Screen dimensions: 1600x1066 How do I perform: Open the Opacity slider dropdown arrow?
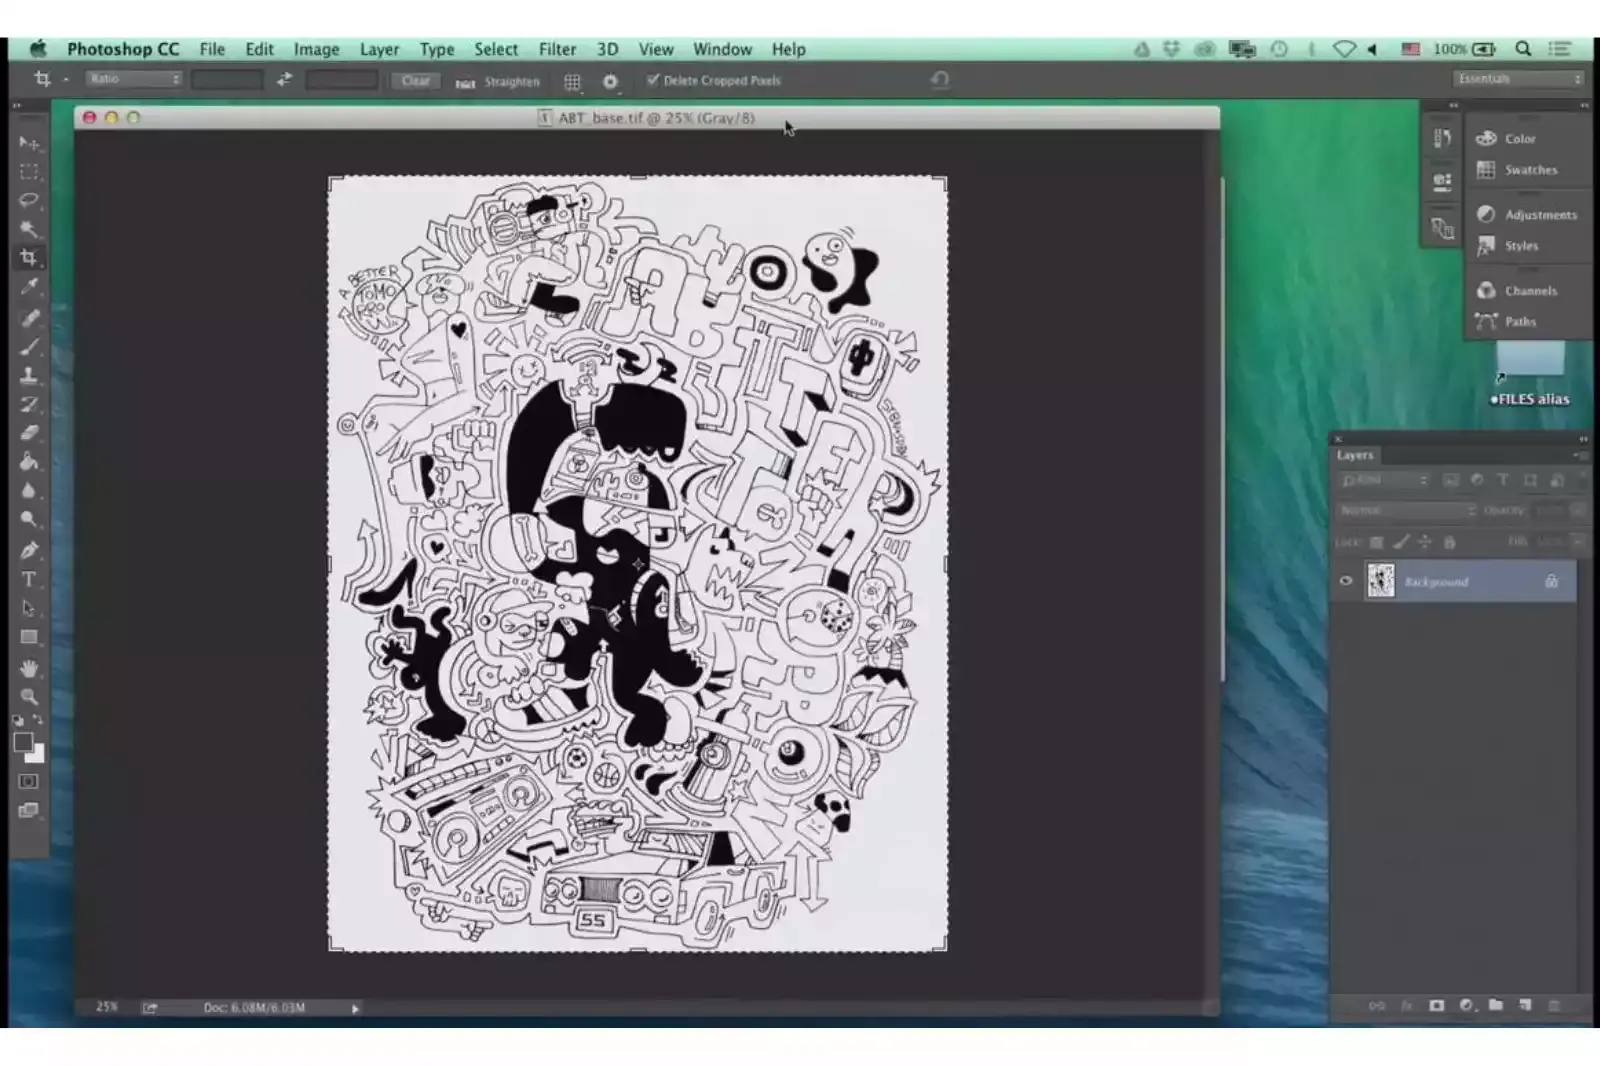[1578, 510]
